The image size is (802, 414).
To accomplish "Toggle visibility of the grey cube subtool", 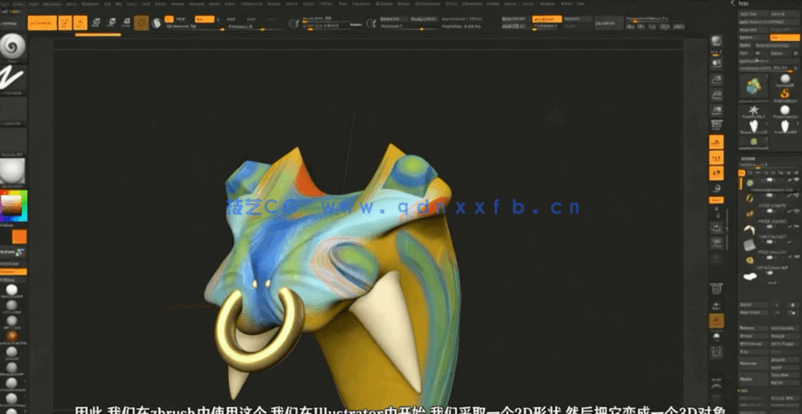I will 796,242.
